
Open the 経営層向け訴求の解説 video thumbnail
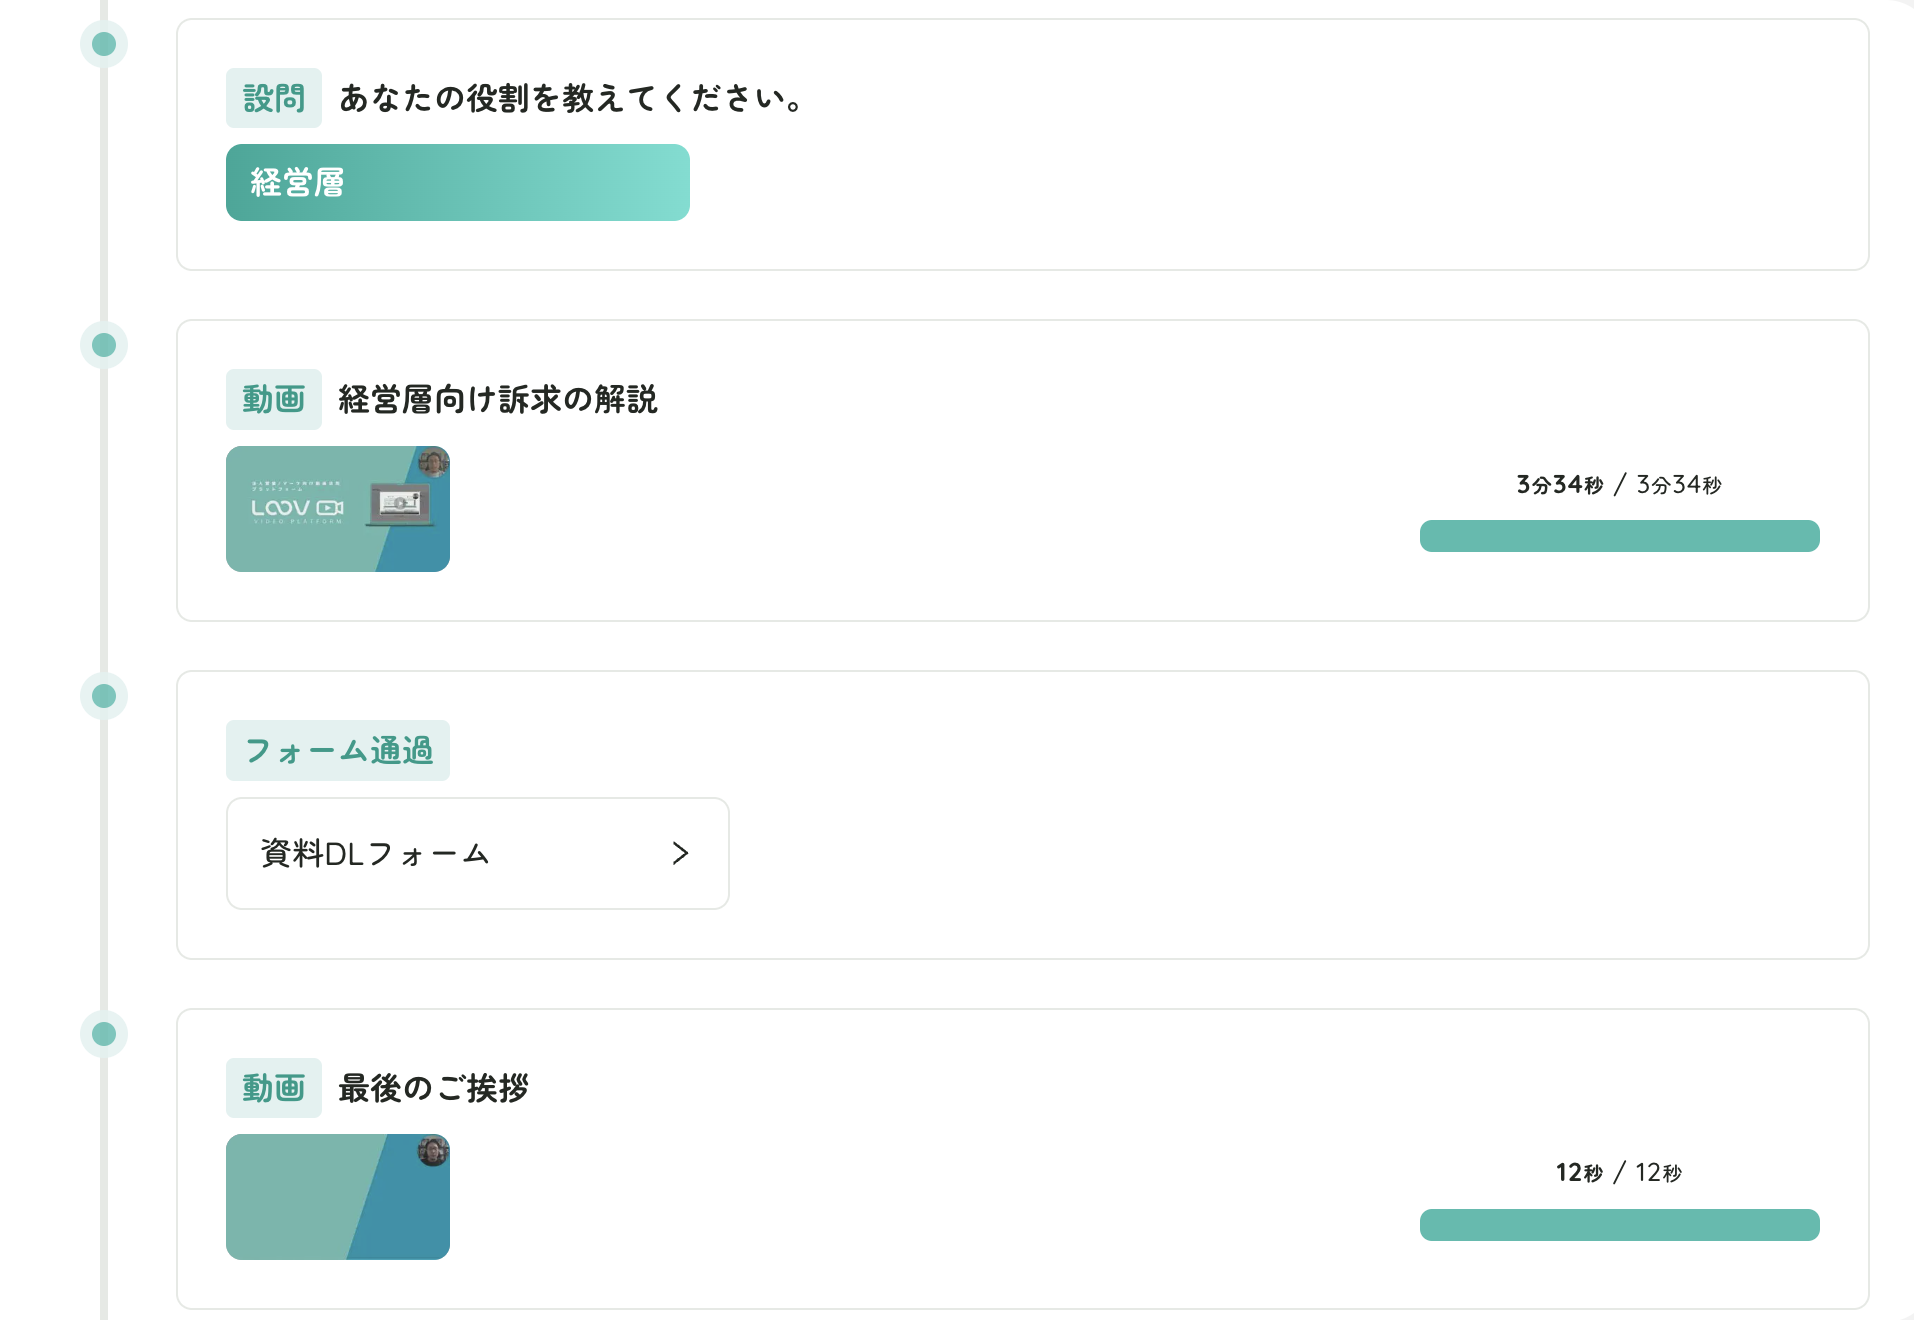click(x=337, y=509)
